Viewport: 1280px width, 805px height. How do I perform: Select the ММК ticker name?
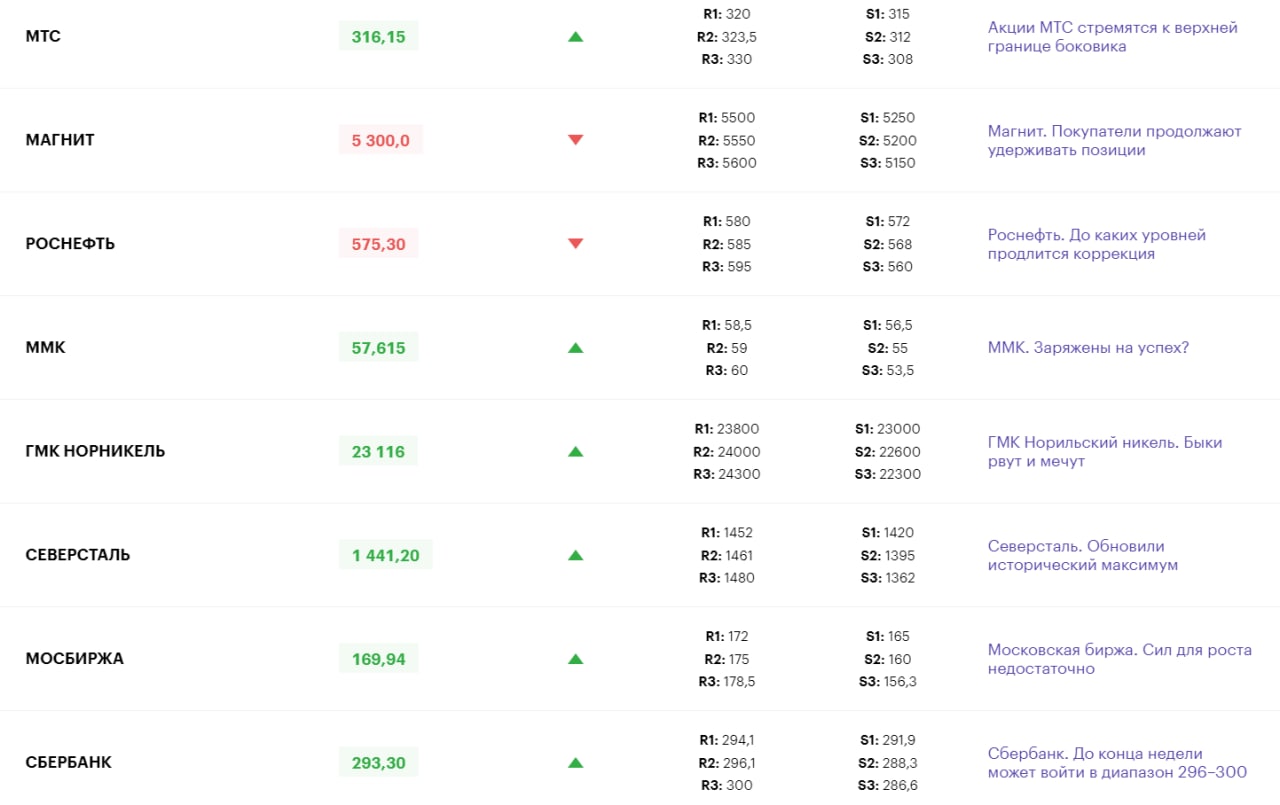pyautogui.click(x=45, y=347)
